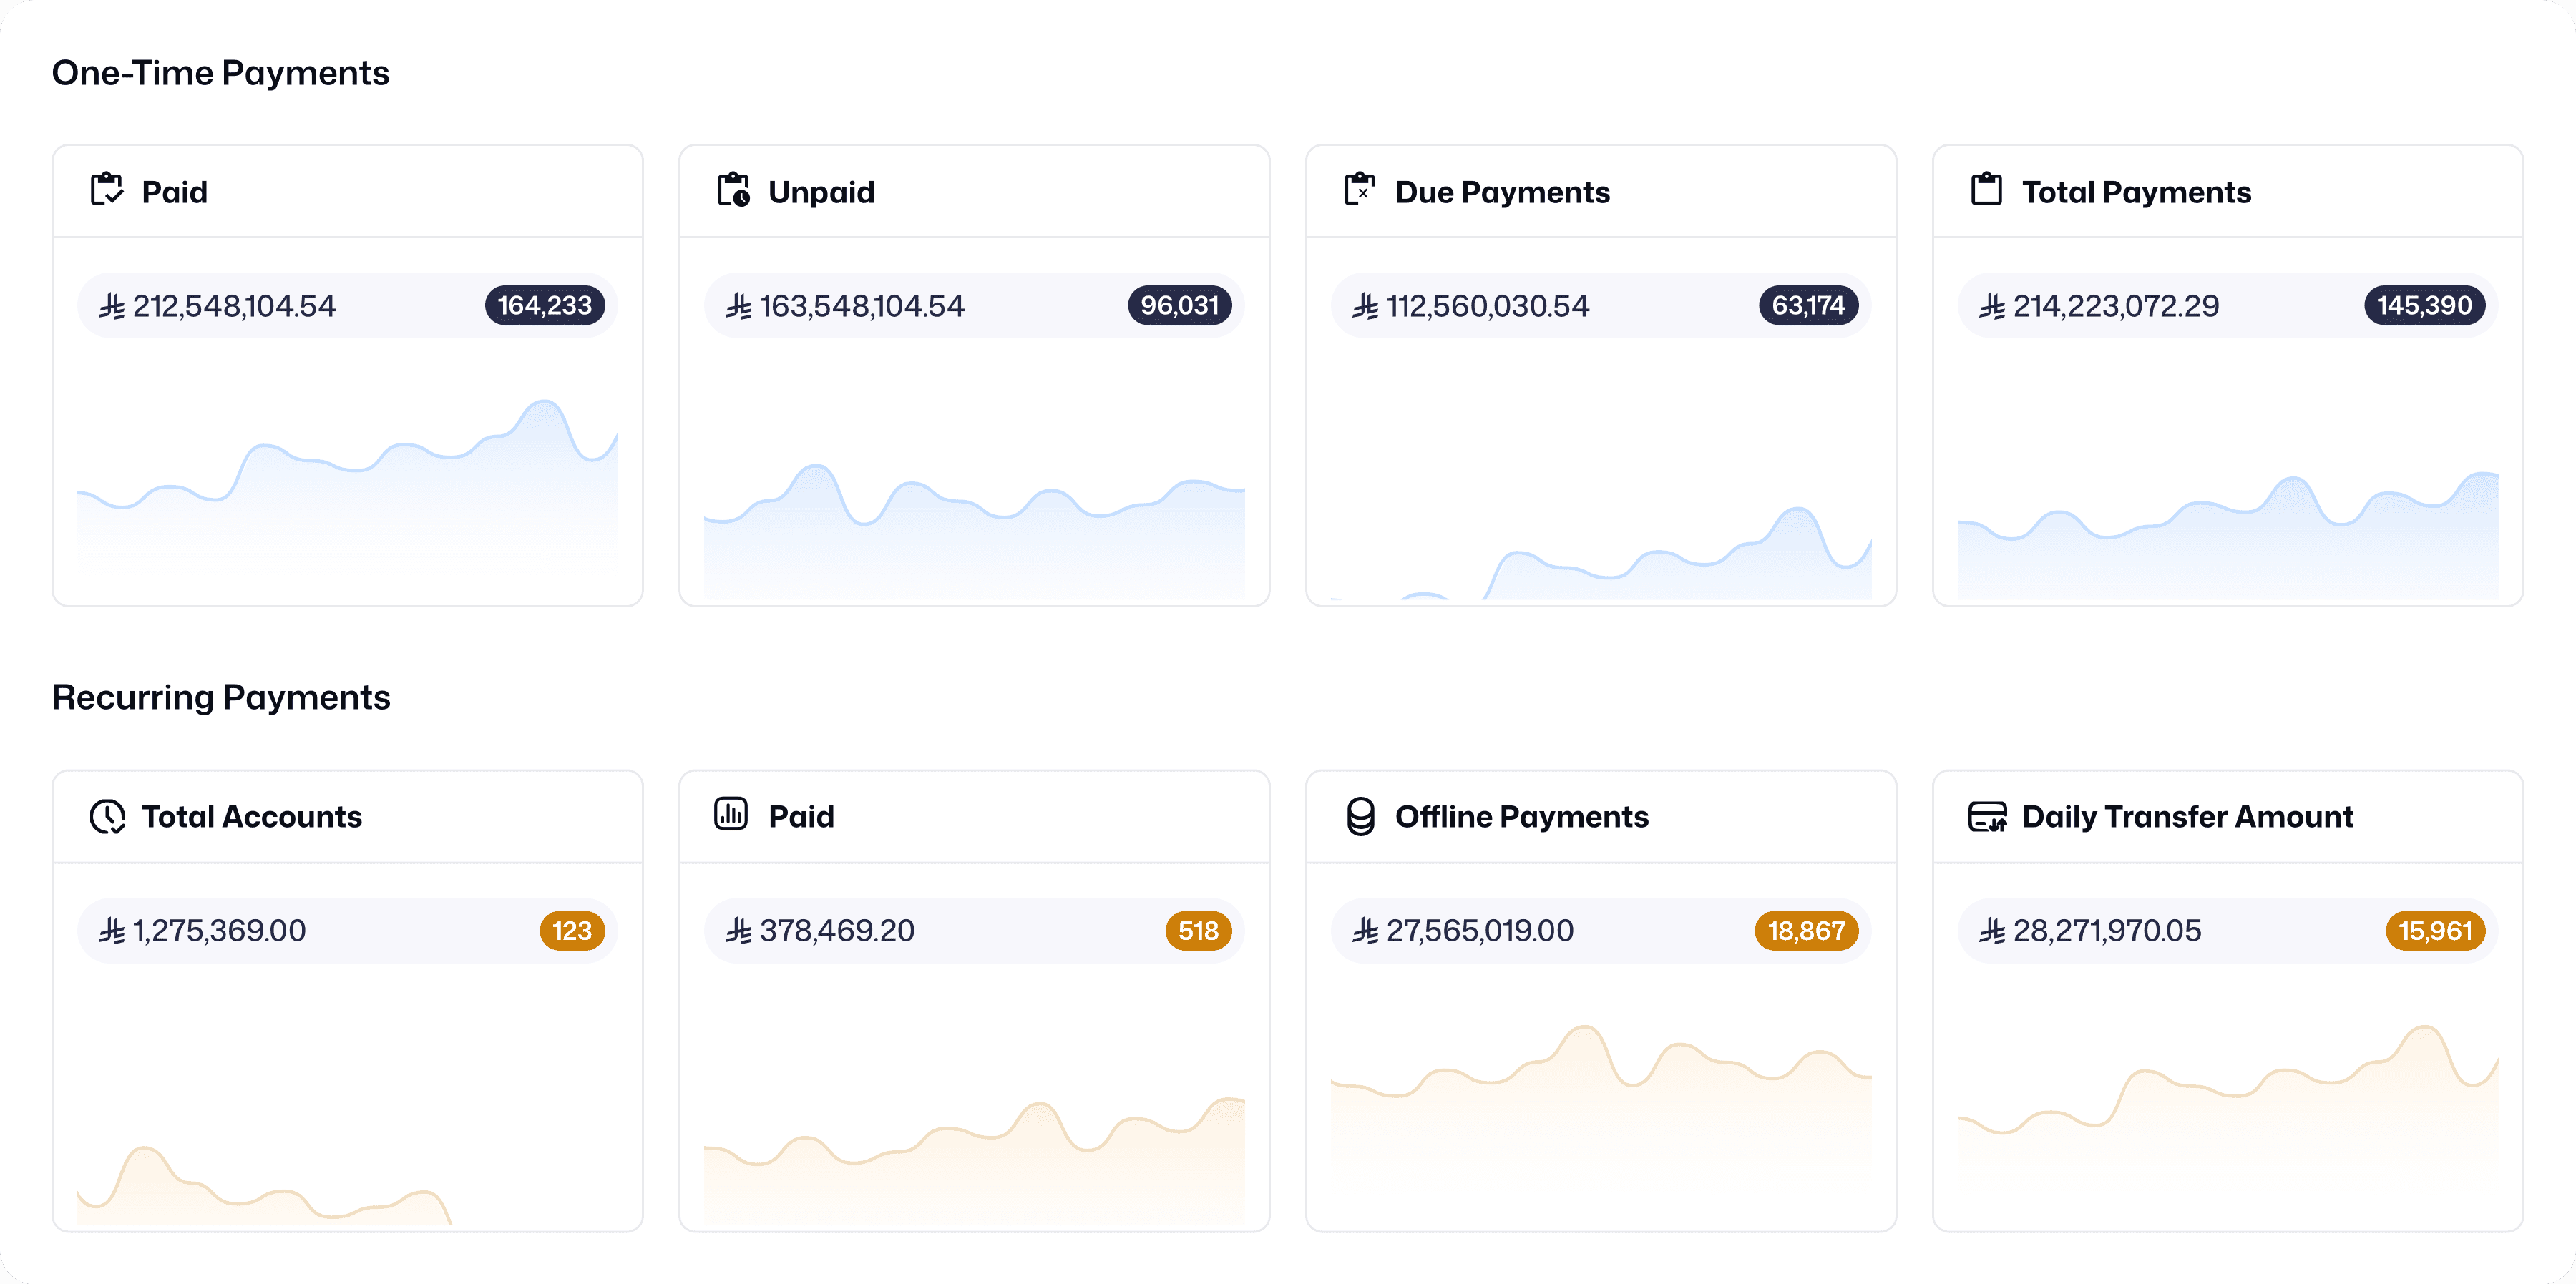Click the bar chart icon on recurring Paid card
The image size is (2576, 1284).
coord(733,815)
